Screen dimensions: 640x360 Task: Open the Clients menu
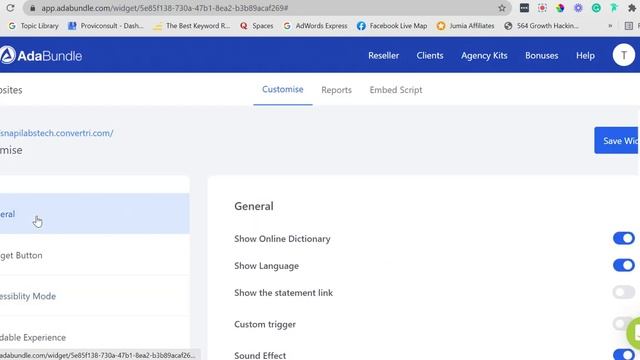click(430, 56)
